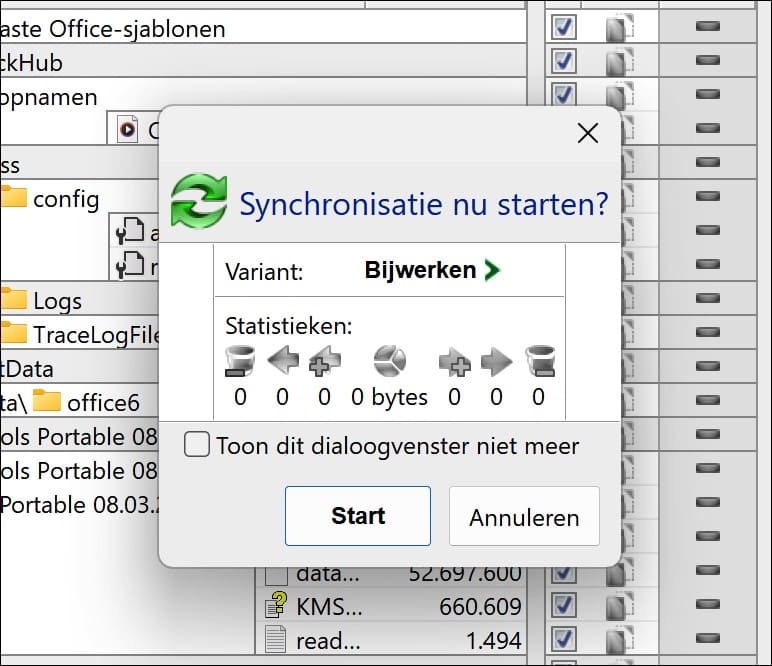Click the update-right arrow statistics icon
The image size is (772, 666).
click(x=496, y=362)
